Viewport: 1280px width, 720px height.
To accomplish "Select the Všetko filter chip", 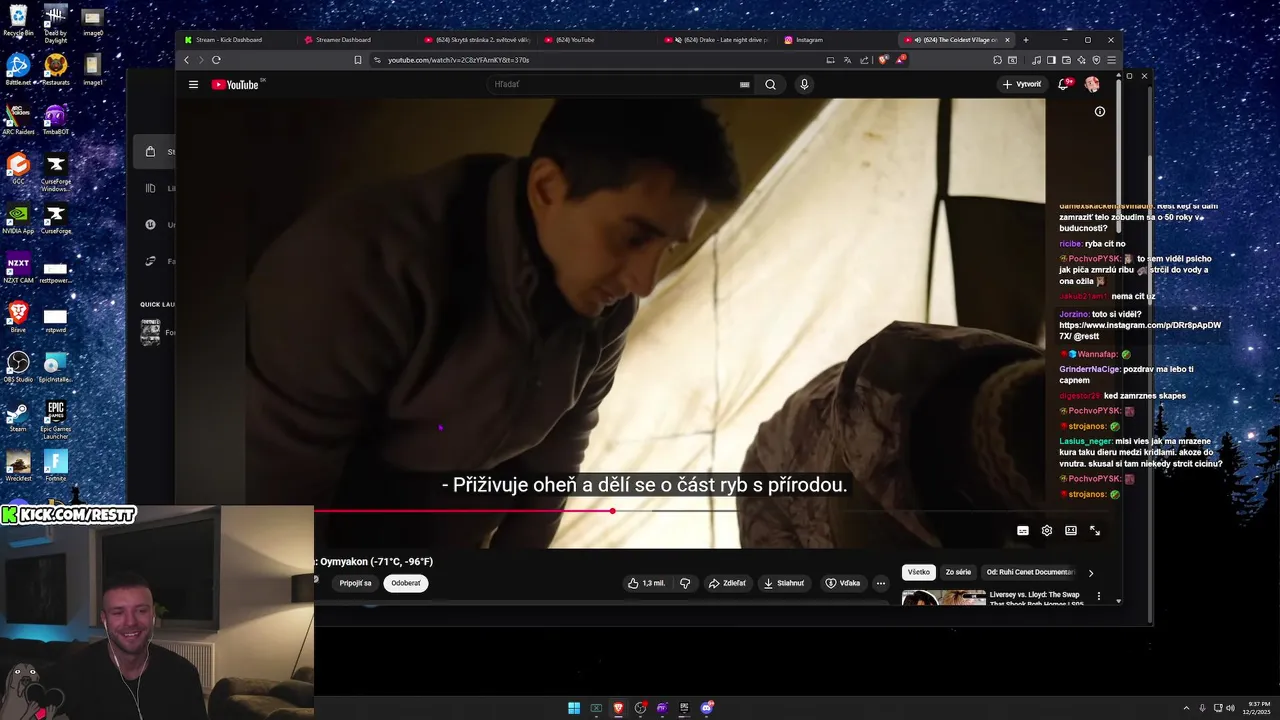I will click(x=919, y=572).
